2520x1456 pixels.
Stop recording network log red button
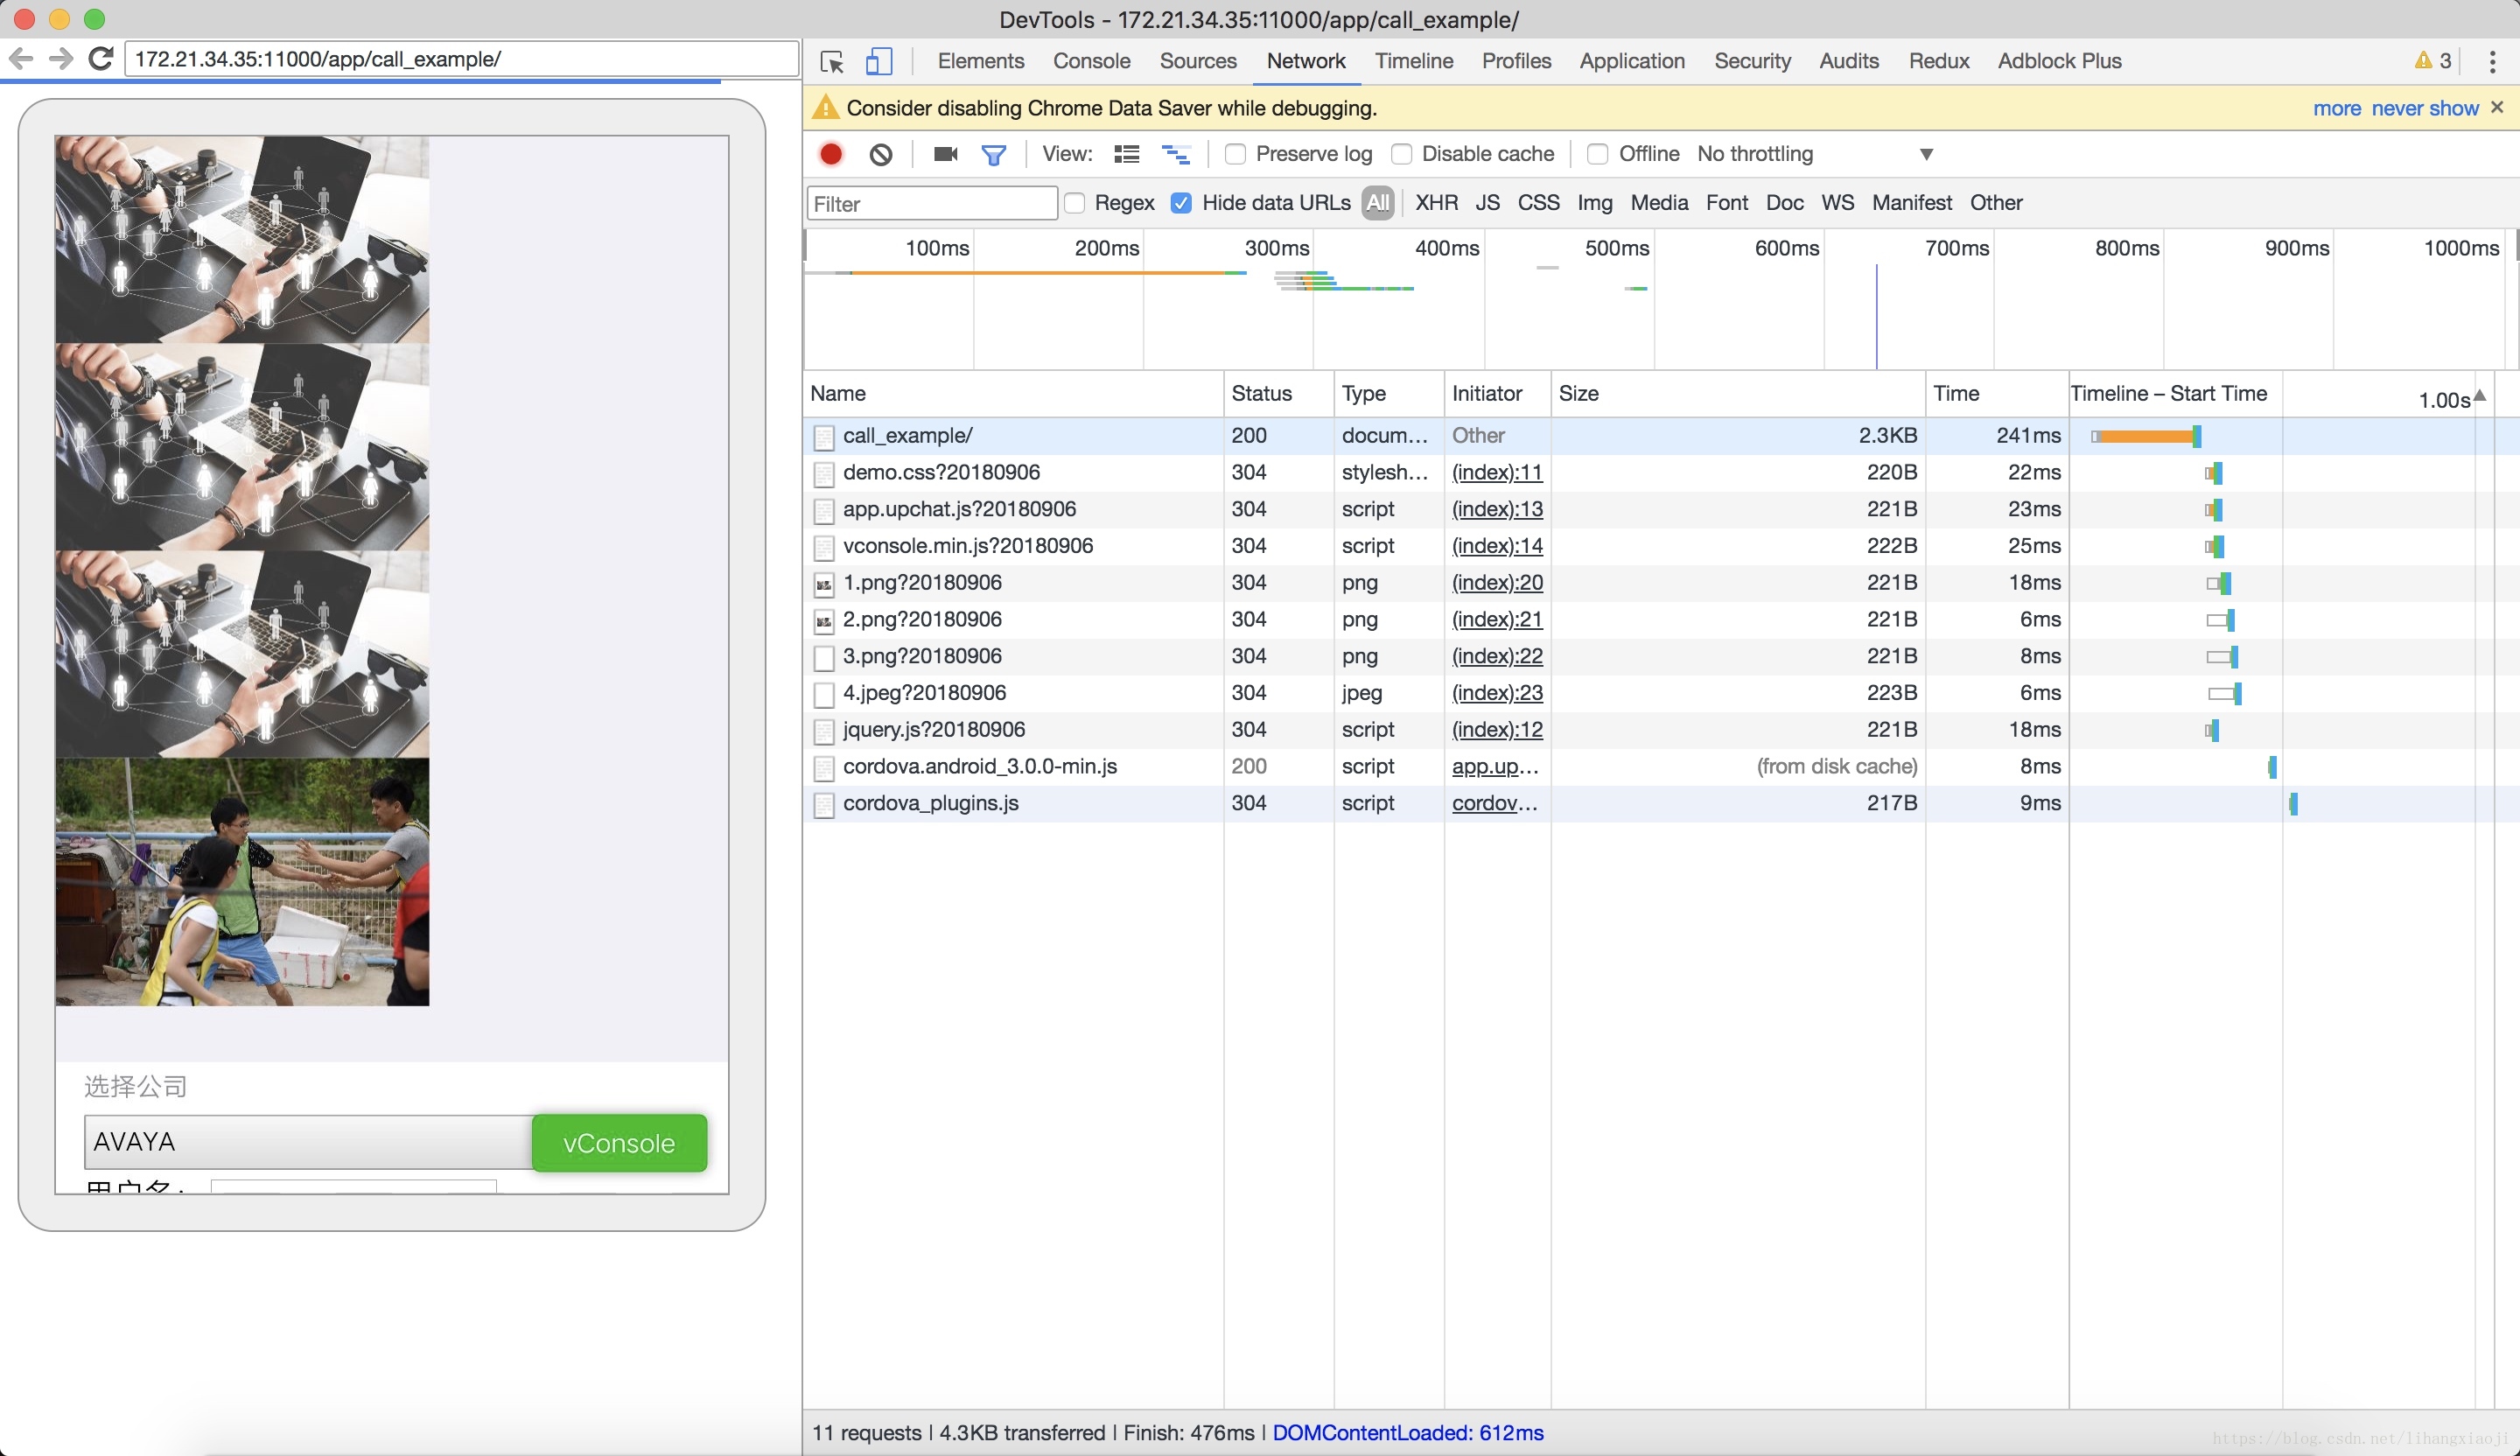click(x=831, y=154)
